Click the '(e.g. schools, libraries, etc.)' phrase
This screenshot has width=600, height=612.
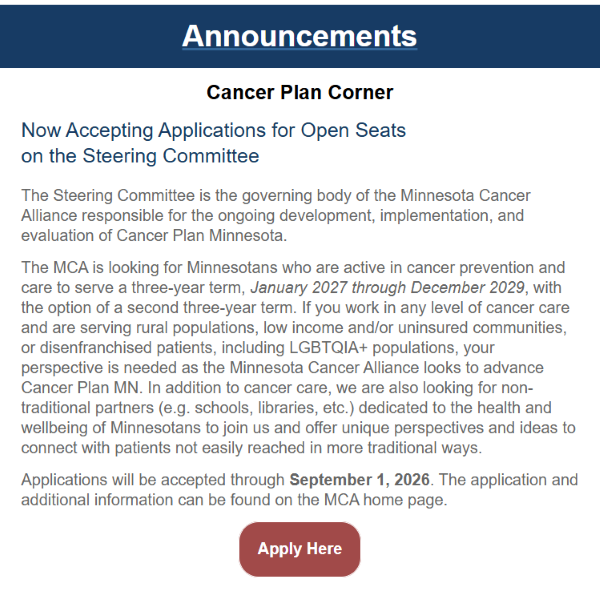pyautogui.click(x=256, y=407)
